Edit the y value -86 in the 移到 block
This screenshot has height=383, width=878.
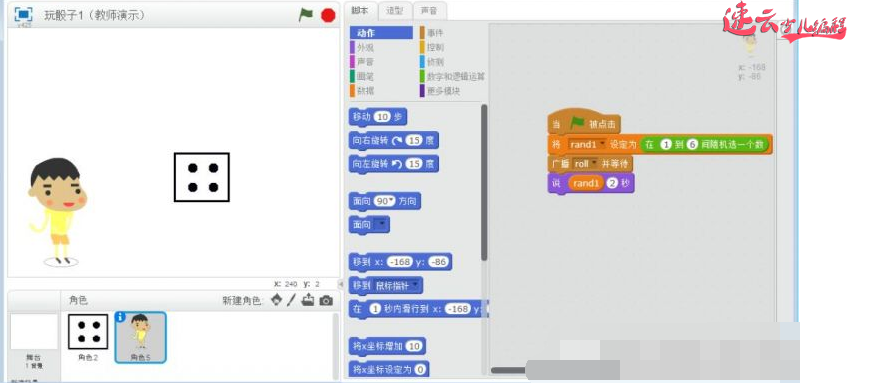tap(438, 262)
